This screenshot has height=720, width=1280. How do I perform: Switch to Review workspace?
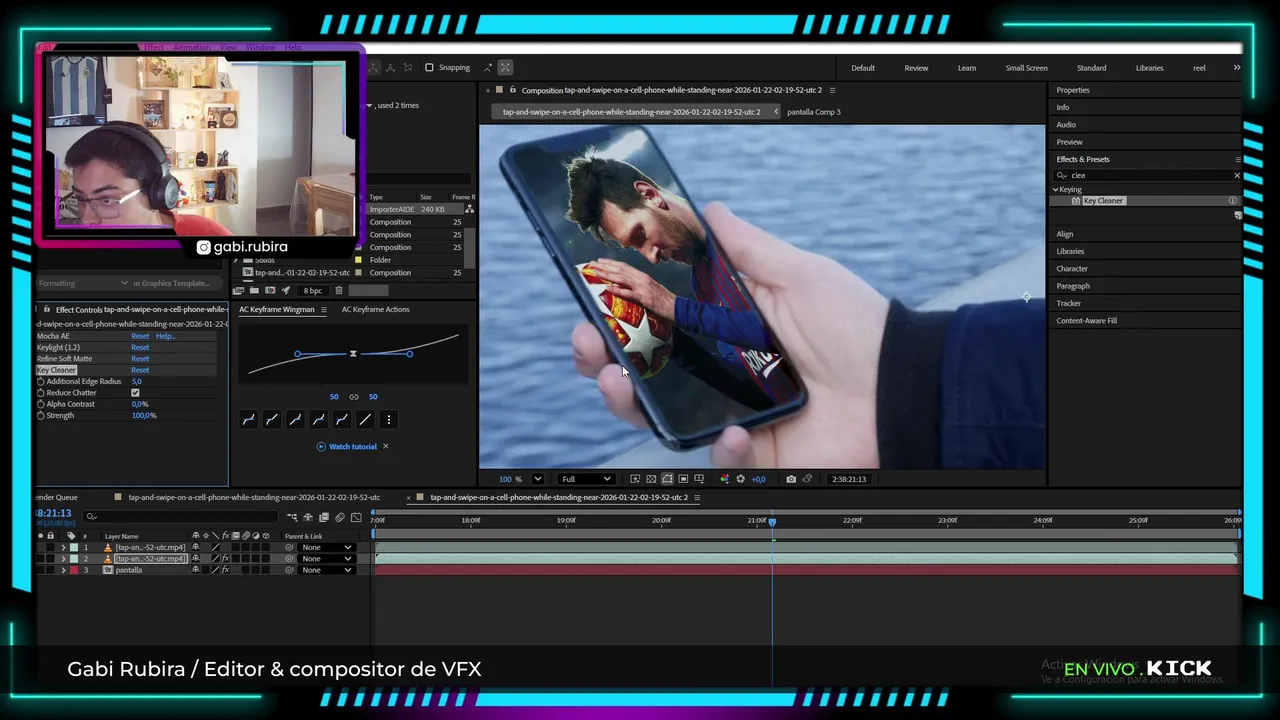pyautogui.click(x=916, y=68)
